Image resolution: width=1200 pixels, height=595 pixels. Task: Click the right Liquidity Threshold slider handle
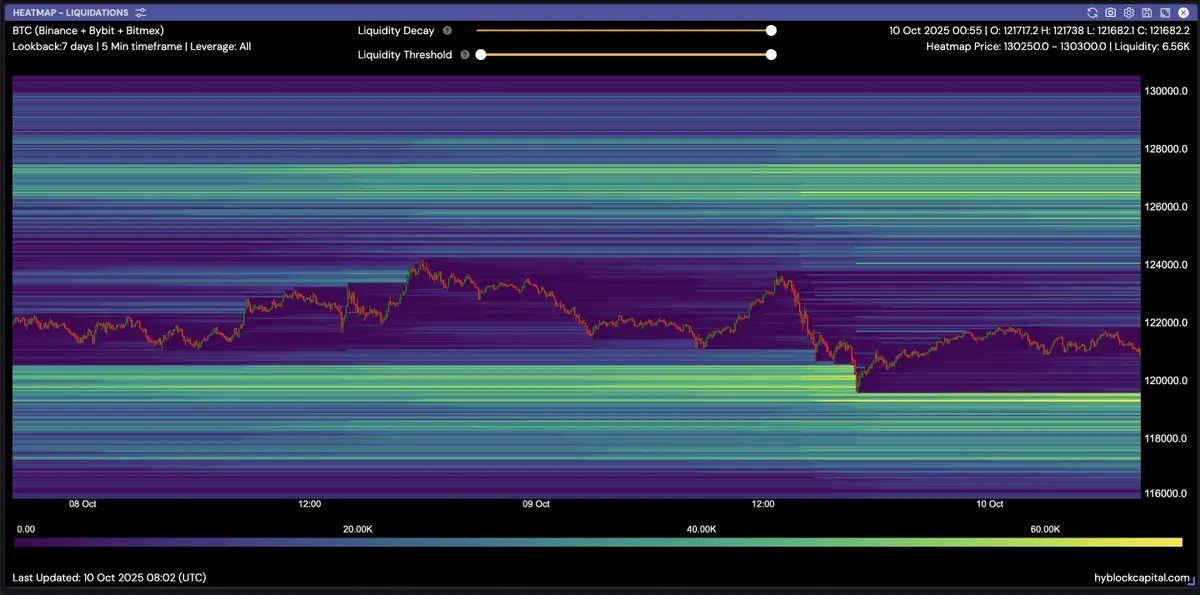point(771,55)
